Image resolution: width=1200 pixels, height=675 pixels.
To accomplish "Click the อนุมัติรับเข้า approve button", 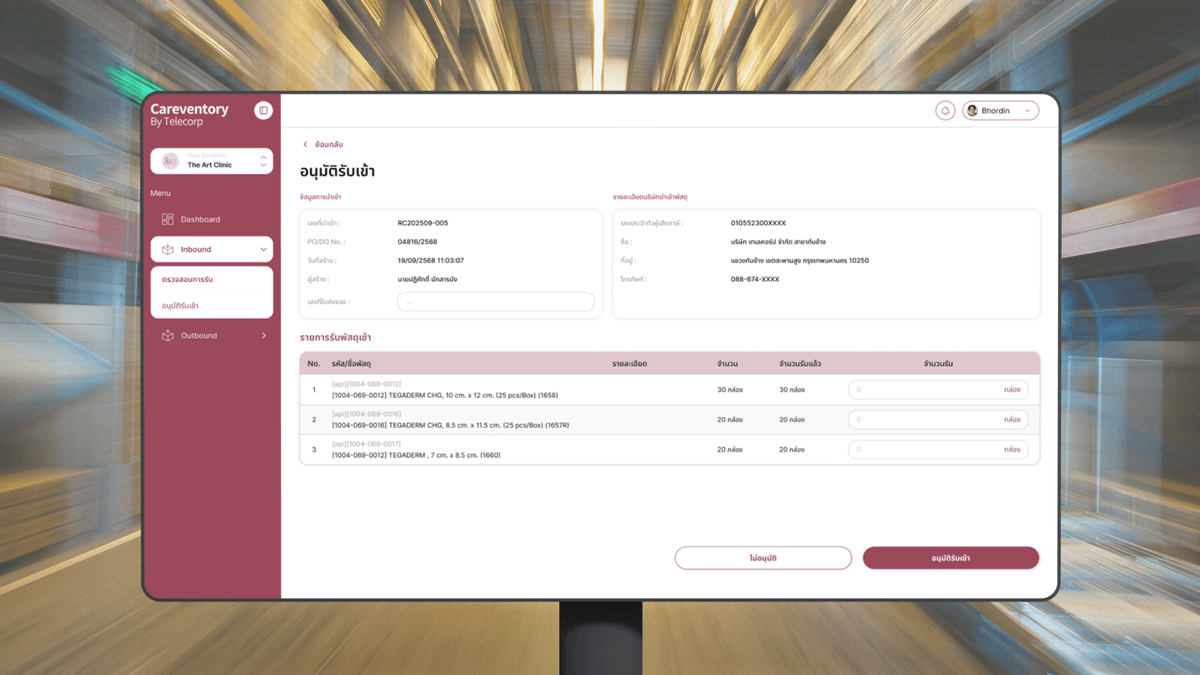I will pos(951,558).
